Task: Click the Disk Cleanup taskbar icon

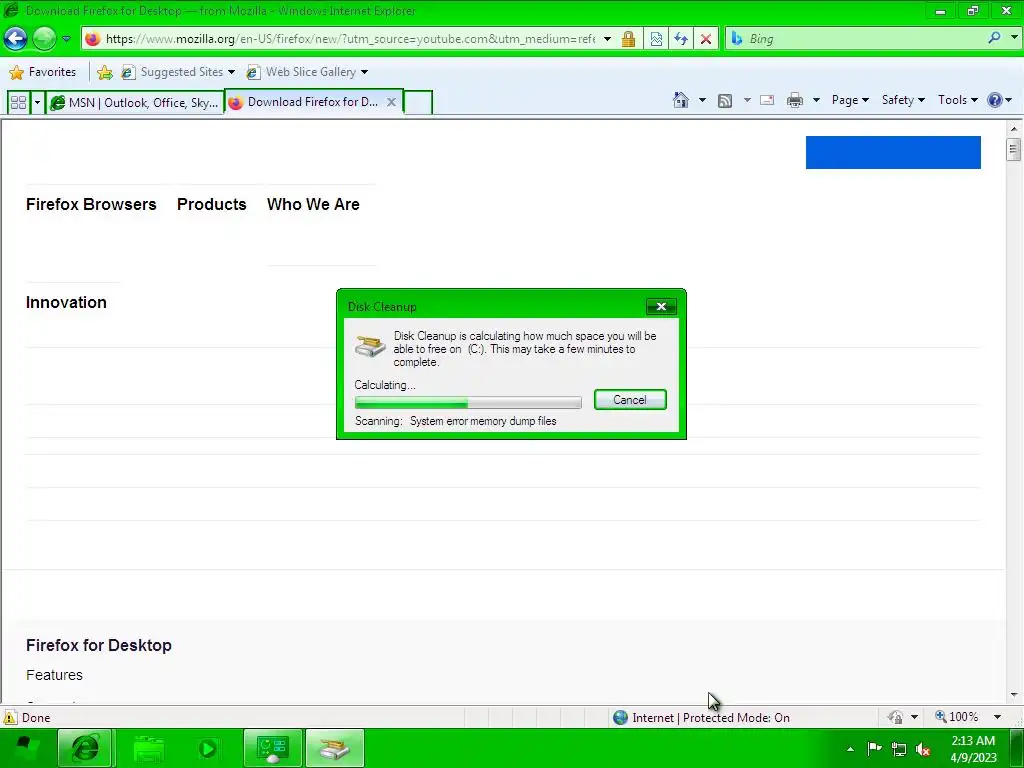Action: [x=334, y=748]
